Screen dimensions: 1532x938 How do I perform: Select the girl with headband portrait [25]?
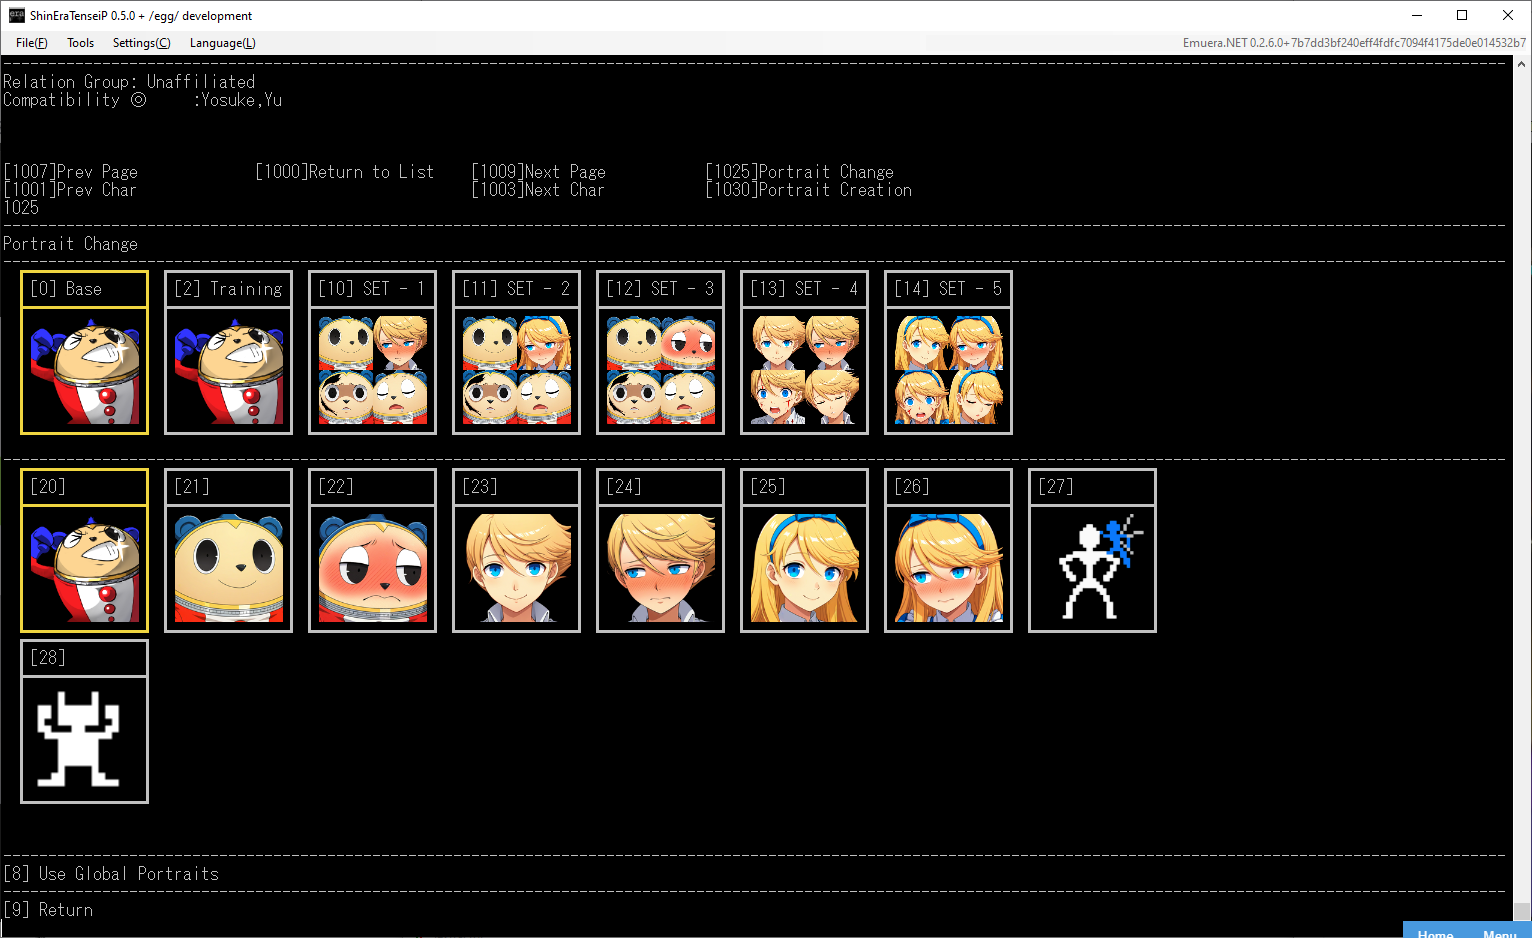[x=804, y=569]
